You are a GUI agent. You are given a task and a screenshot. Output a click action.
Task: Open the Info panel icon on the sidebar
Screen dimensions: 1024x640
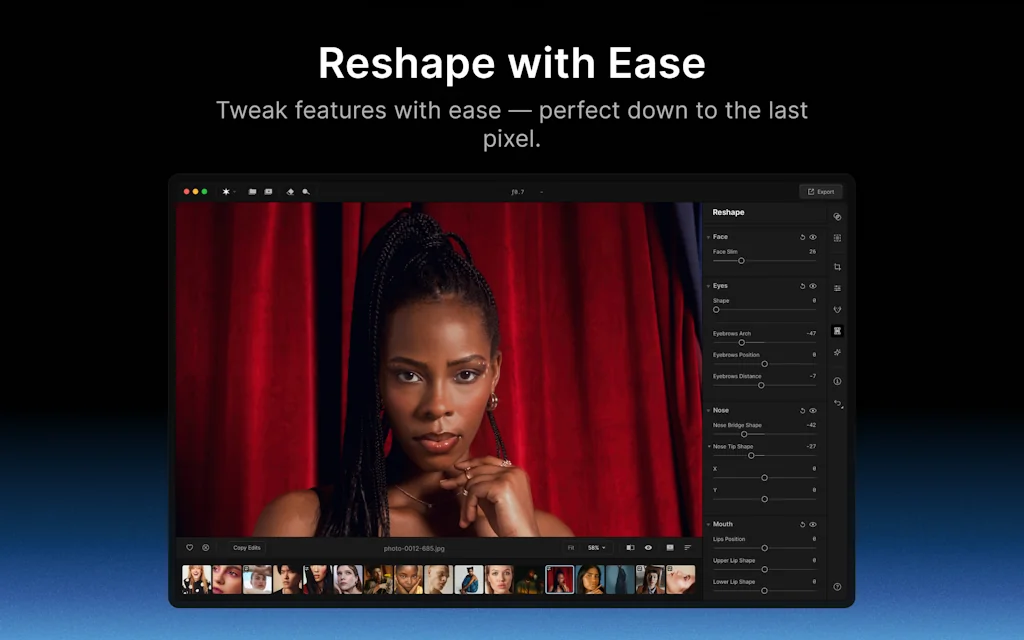pos(838,380)
